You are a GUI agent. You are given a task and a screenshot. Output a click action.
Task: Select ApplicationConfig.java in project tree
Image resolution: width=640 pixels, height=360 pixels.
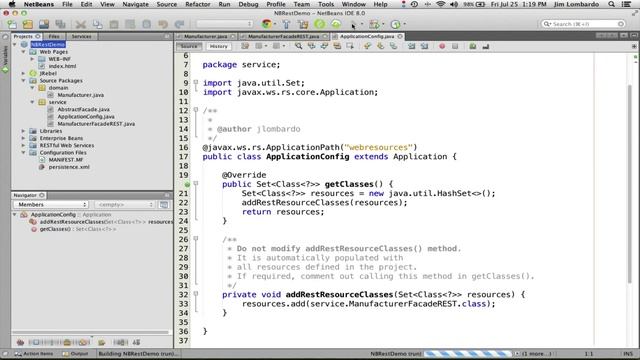point(86,116)
